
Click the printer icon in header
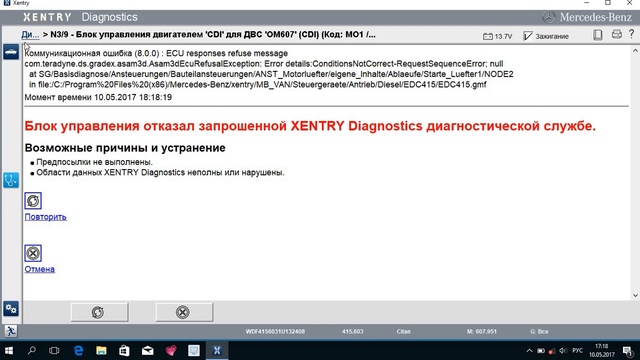617,34
